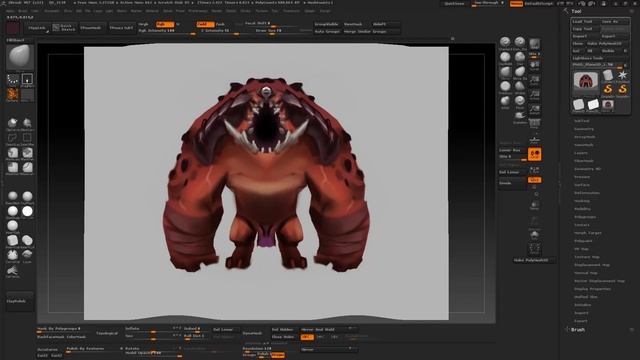Select the small creature tool thumbnail

608,104
